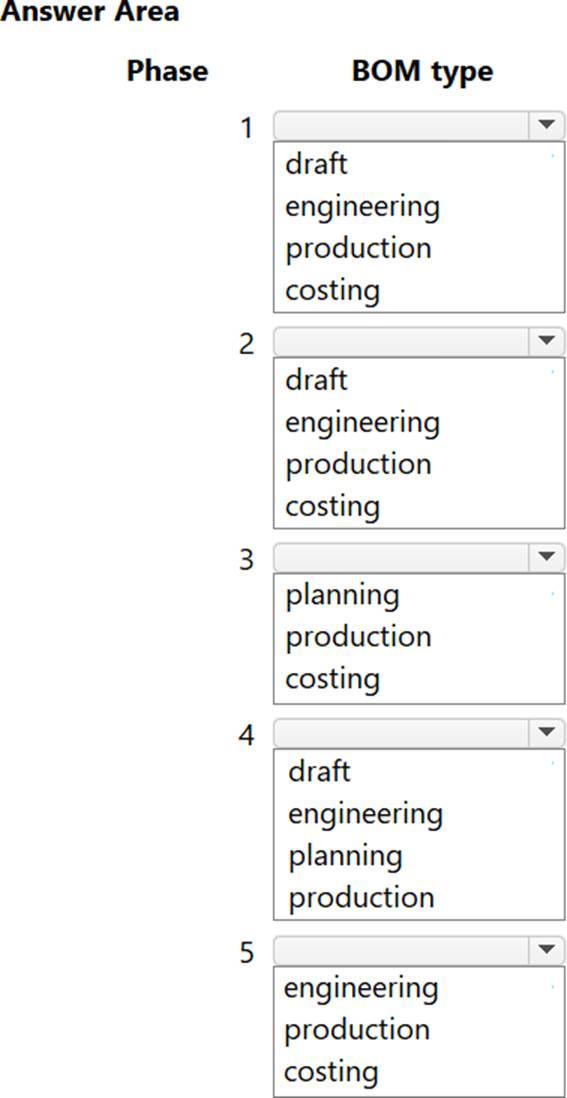
Task: Select production in Phase 3 list
Action: [x=358, y=637]
